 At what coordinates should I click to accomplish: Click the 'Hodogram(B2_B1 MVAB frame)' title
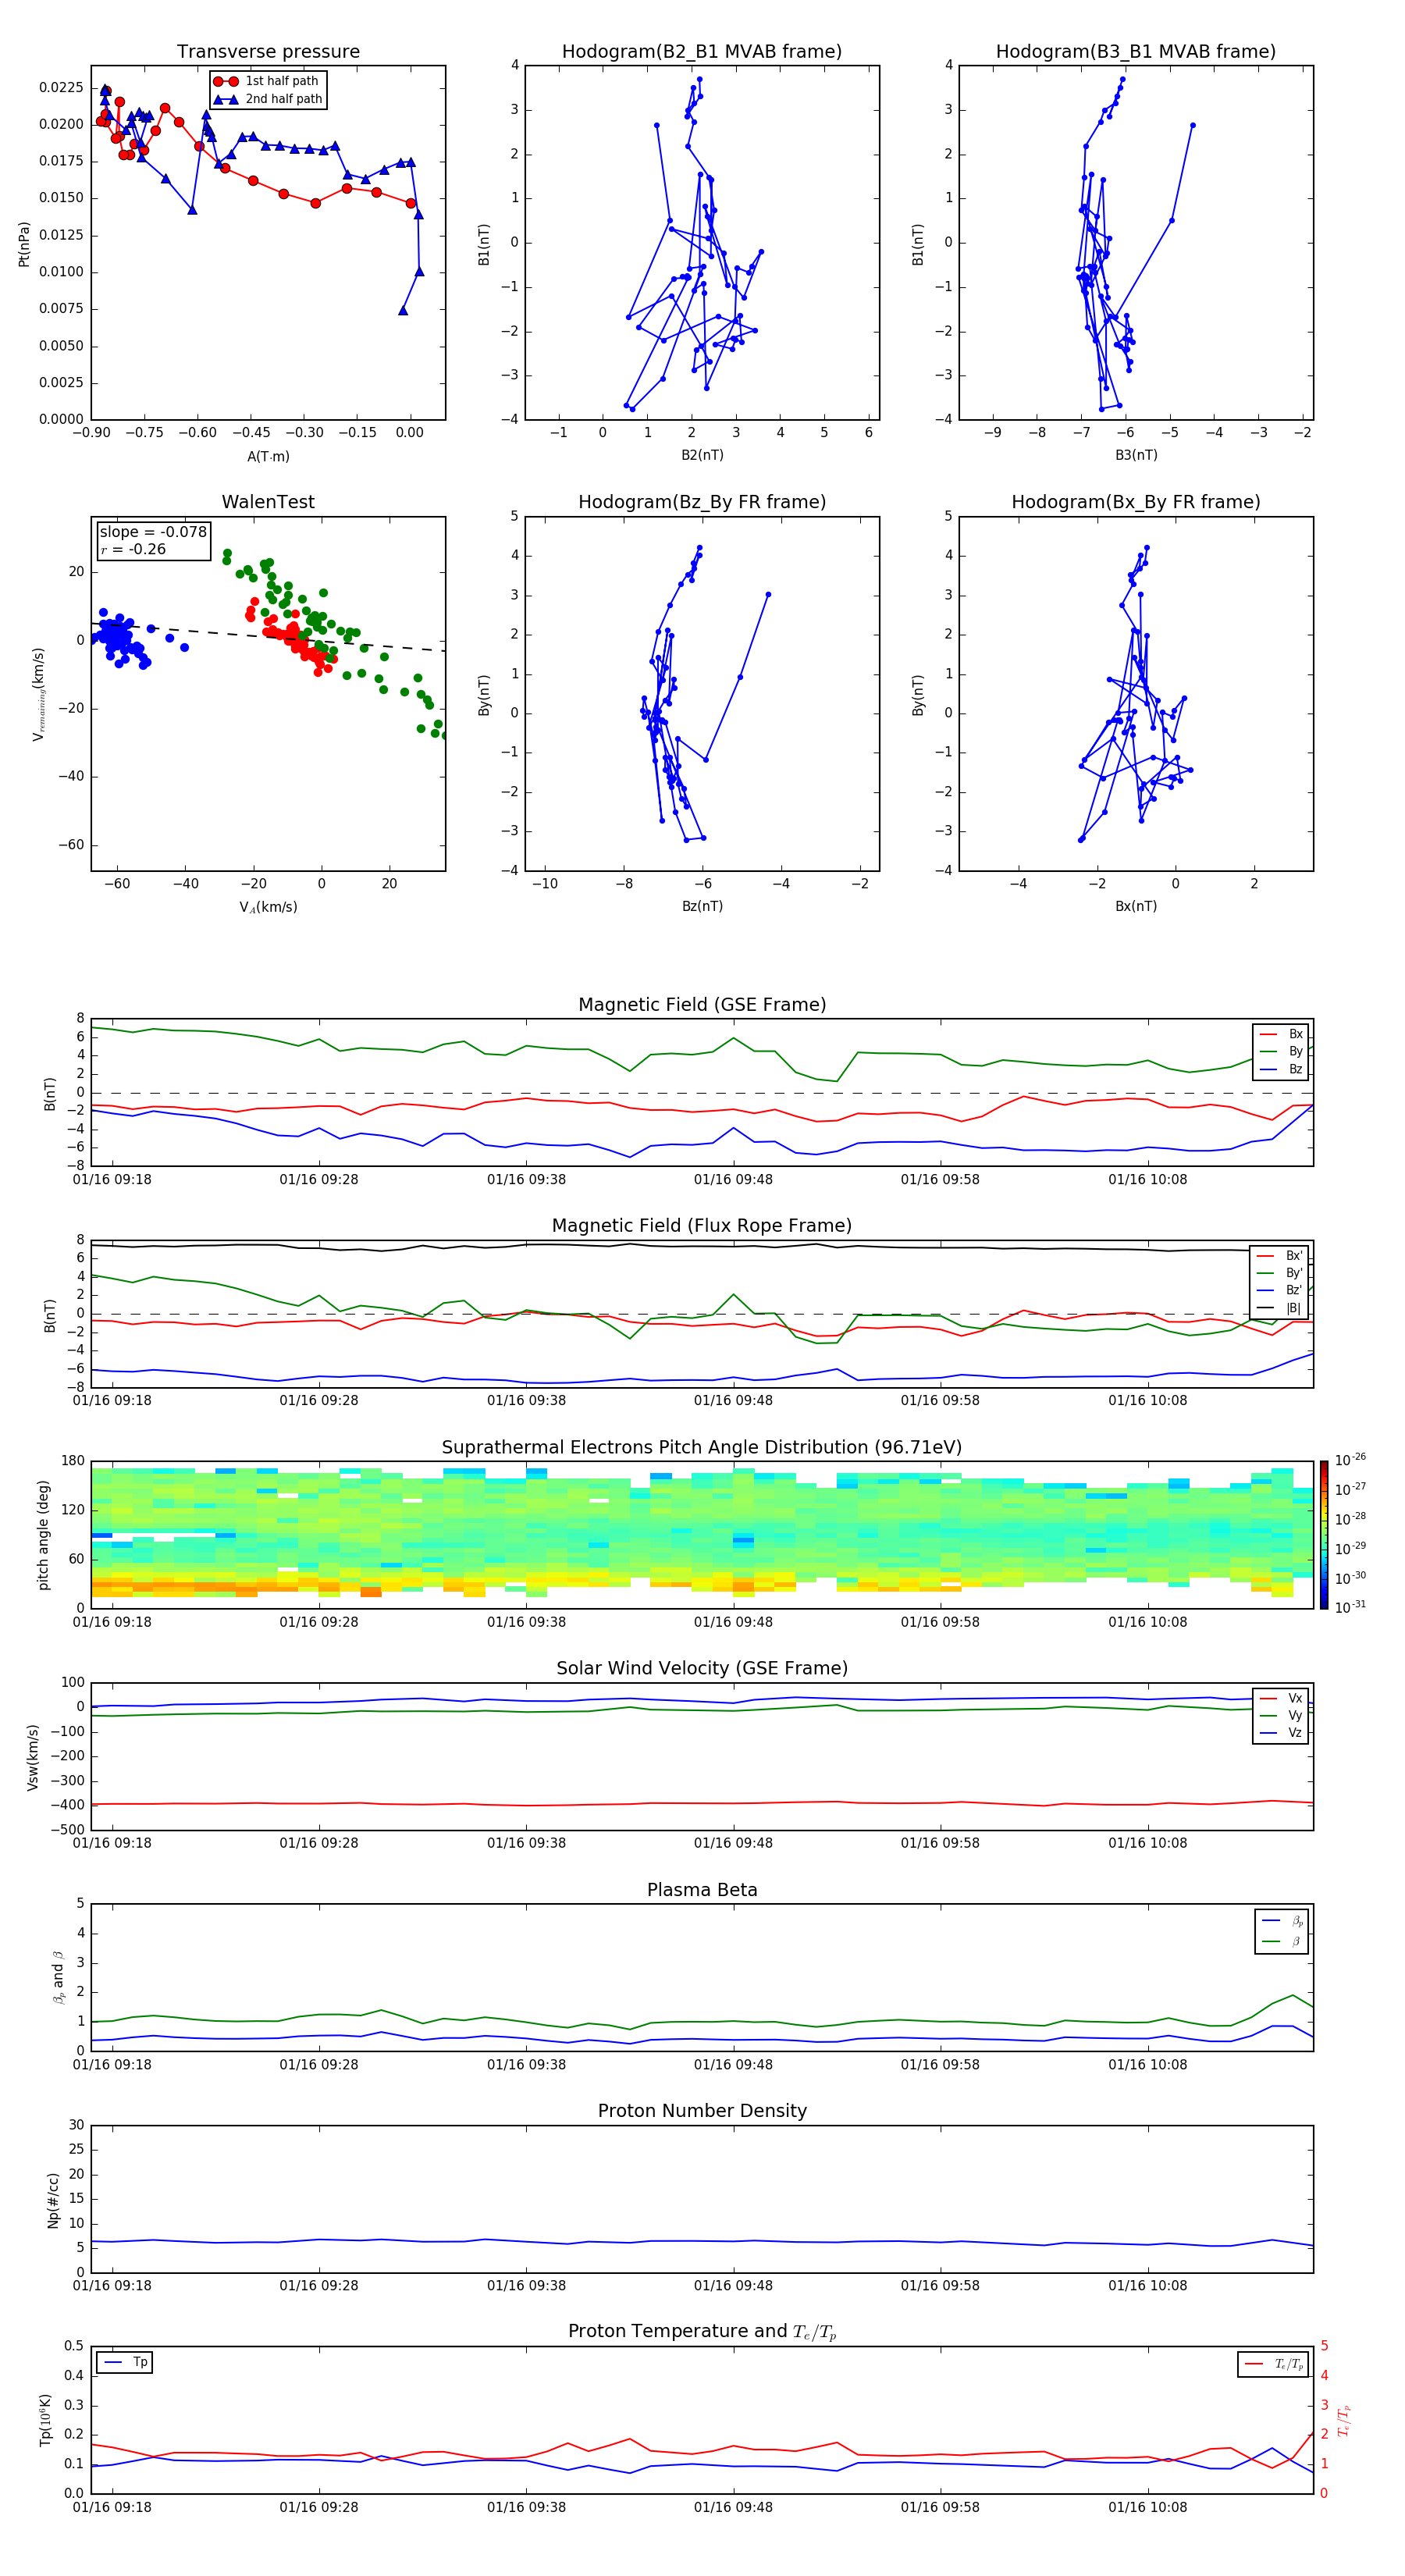tap(702, 52)
